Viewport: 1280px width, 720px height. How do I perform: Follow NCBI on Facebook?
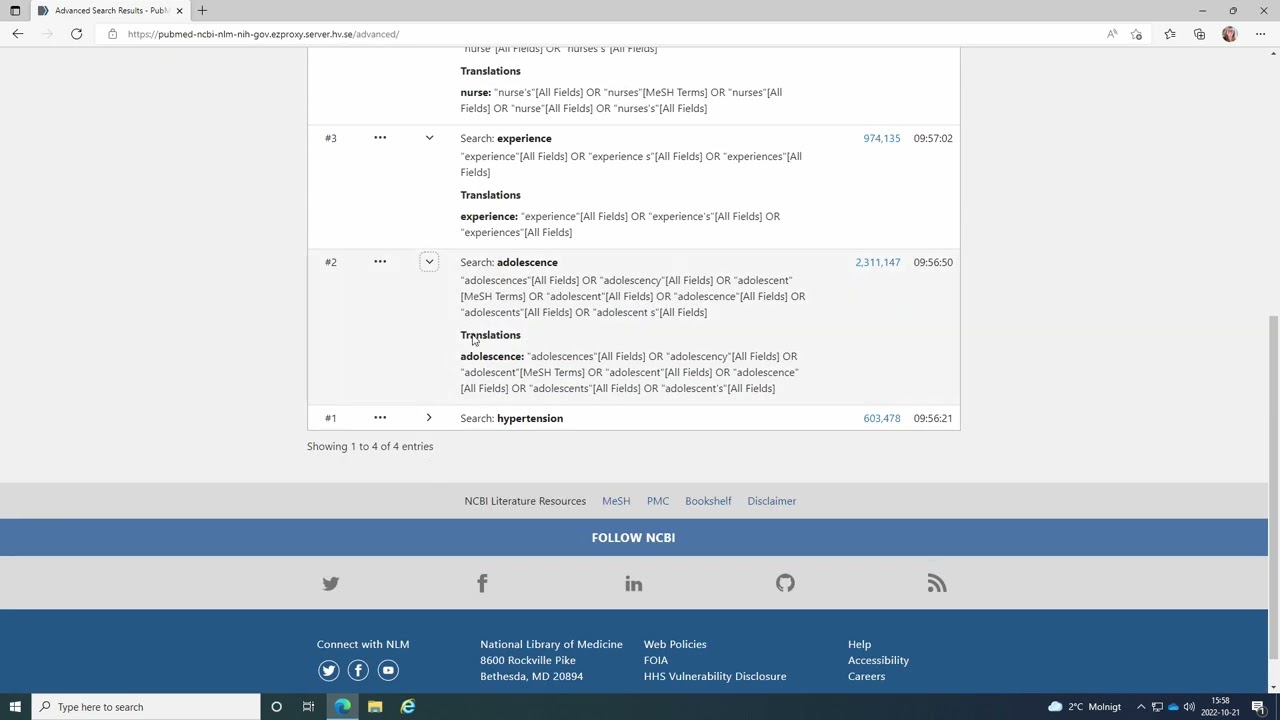pyautogui.click(x=482, y=583)
